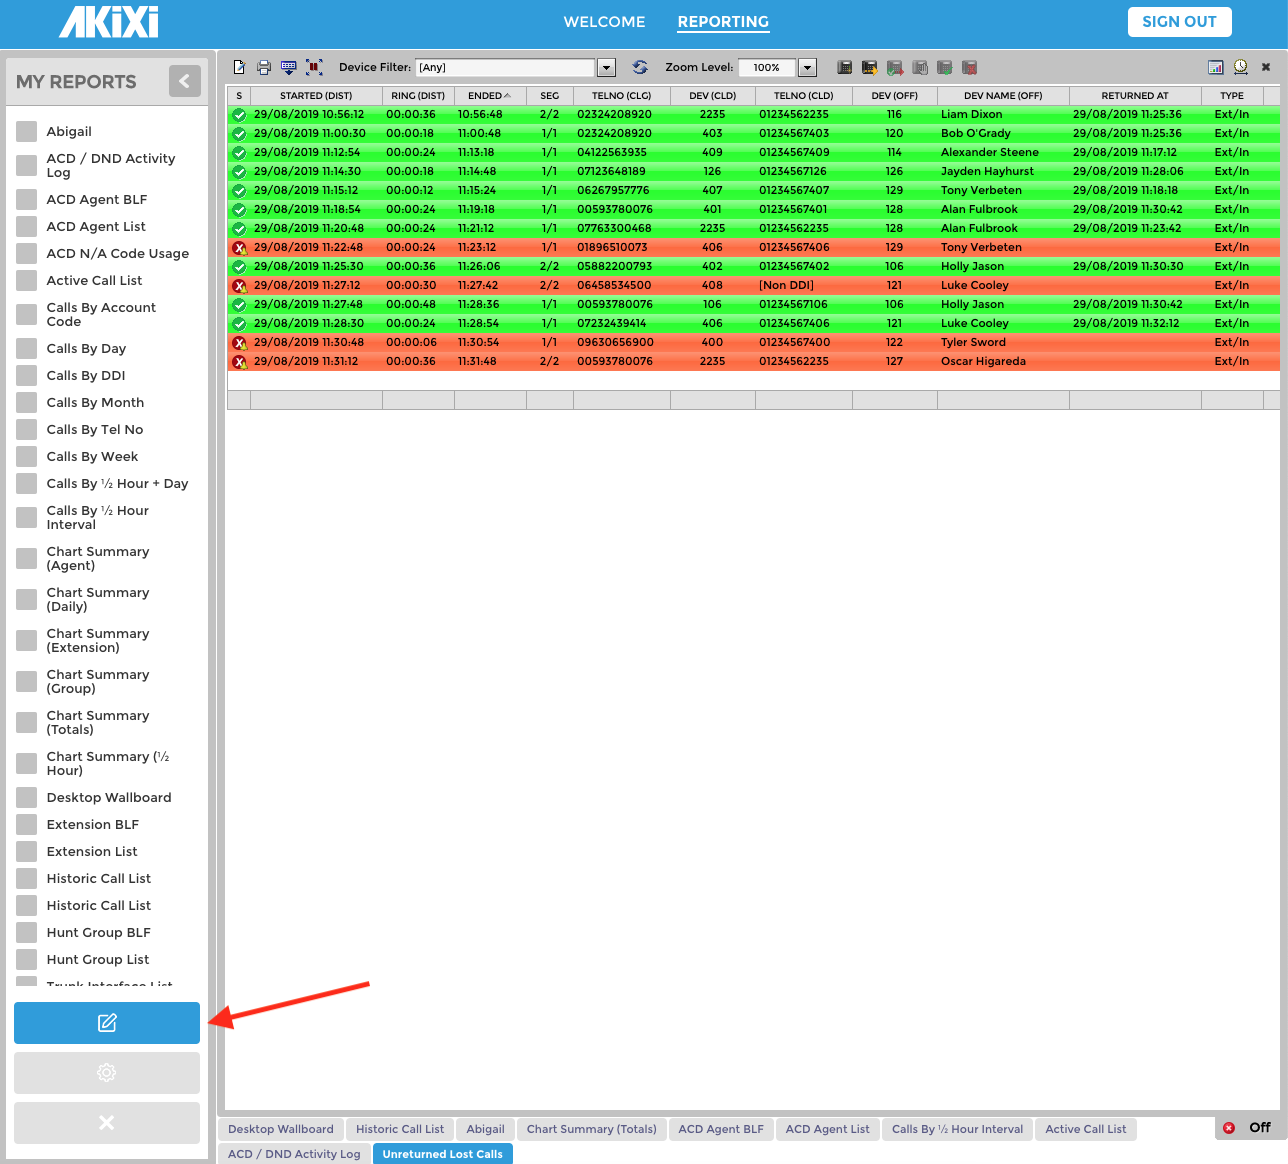Click the SIGN OUT button
Screen dimensions: 1288x1164
pyautogui.click(x=1179, y=22)
